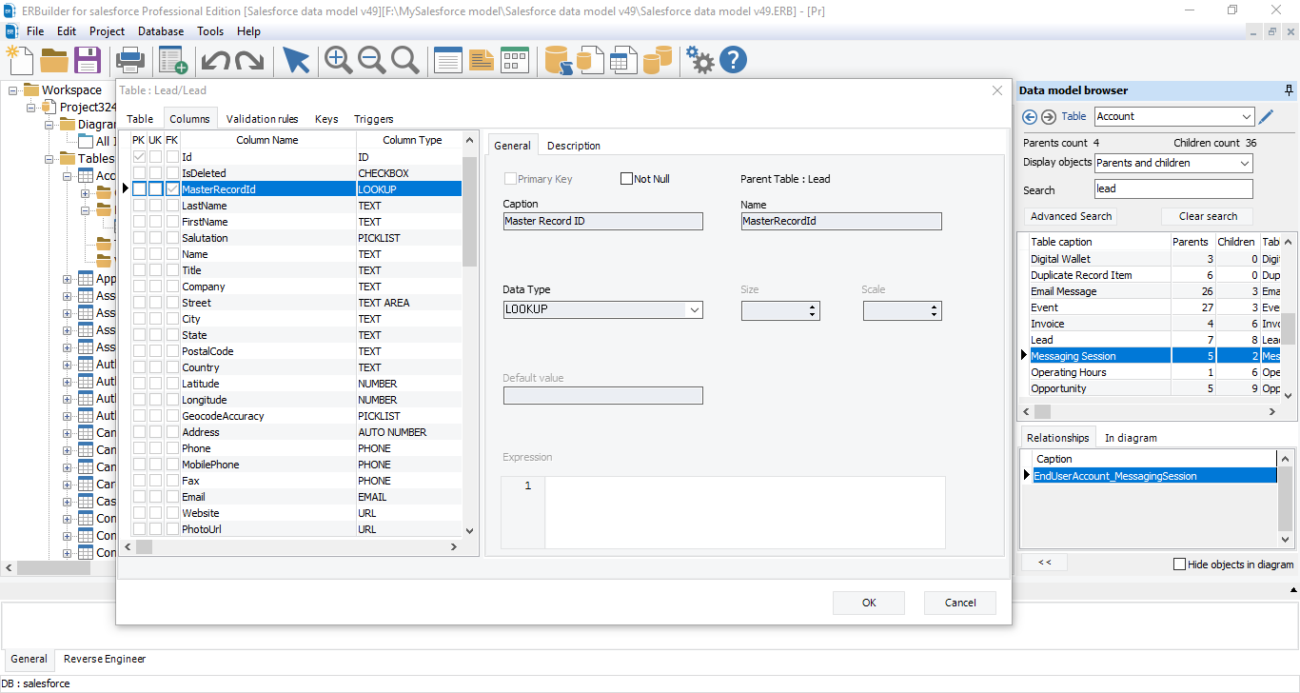Redo the last undone action
Viewport: 1300px width, 693px height.
coord(249,61)
